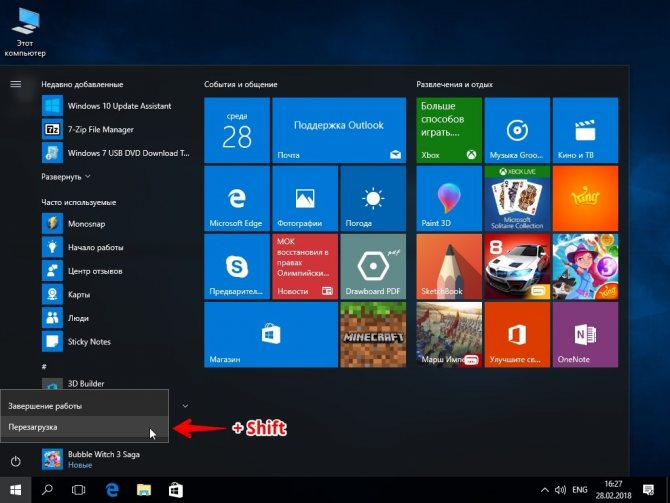Open 3D Builder app

coord(115,383)
